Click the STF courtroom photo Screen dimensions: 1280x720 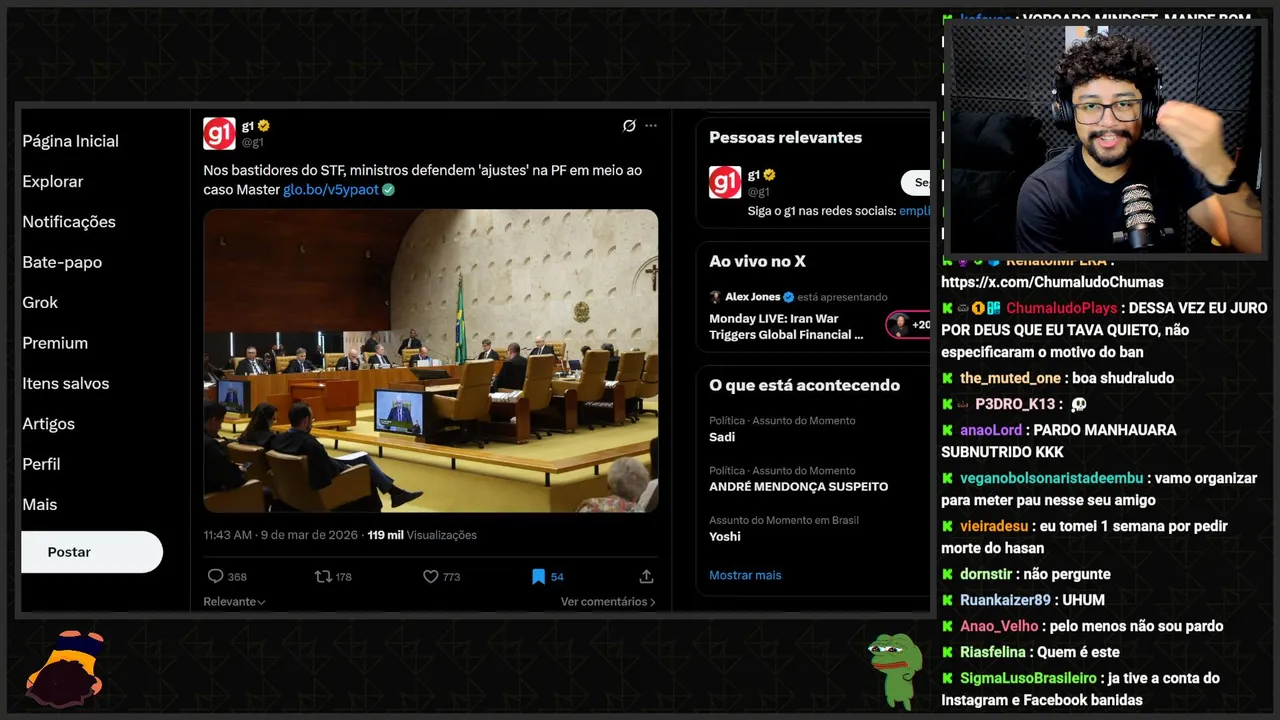(x=431, y=361)
